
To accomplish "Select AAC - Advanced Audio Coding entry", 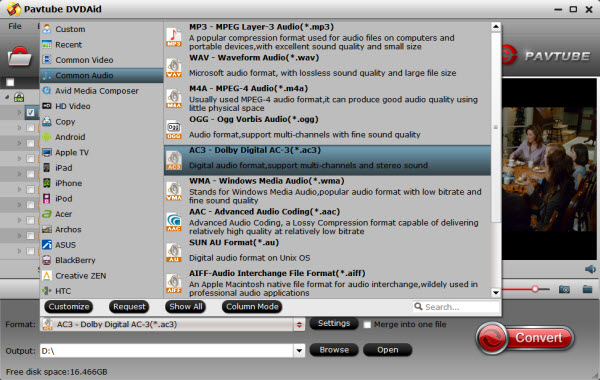I will coord(327,222).
